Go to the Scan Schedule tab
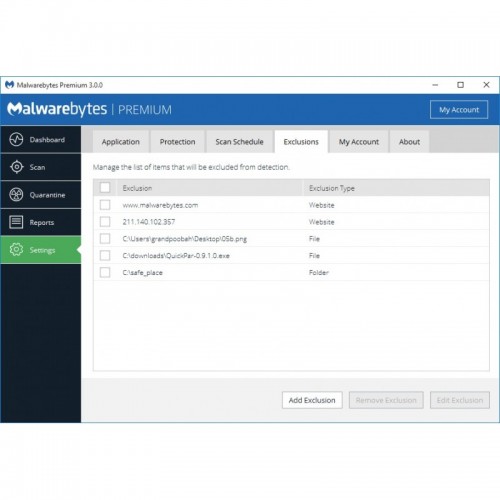500x500 pixels. click(239, 142)
